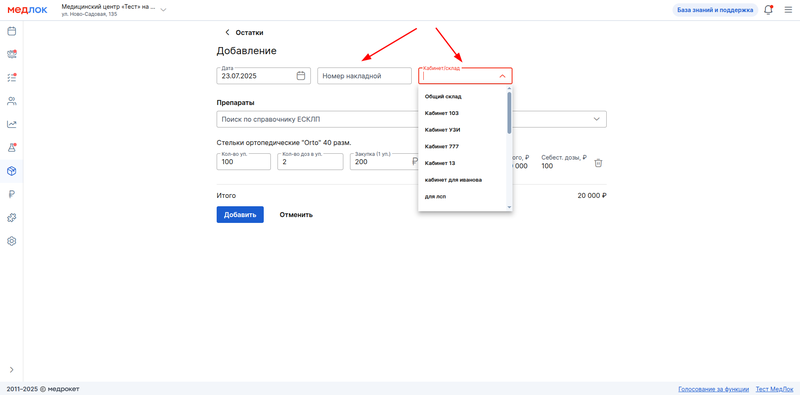Select Общий склад from list
The width and height of the screenshot is (800, 395).
[x=462, y=96]
